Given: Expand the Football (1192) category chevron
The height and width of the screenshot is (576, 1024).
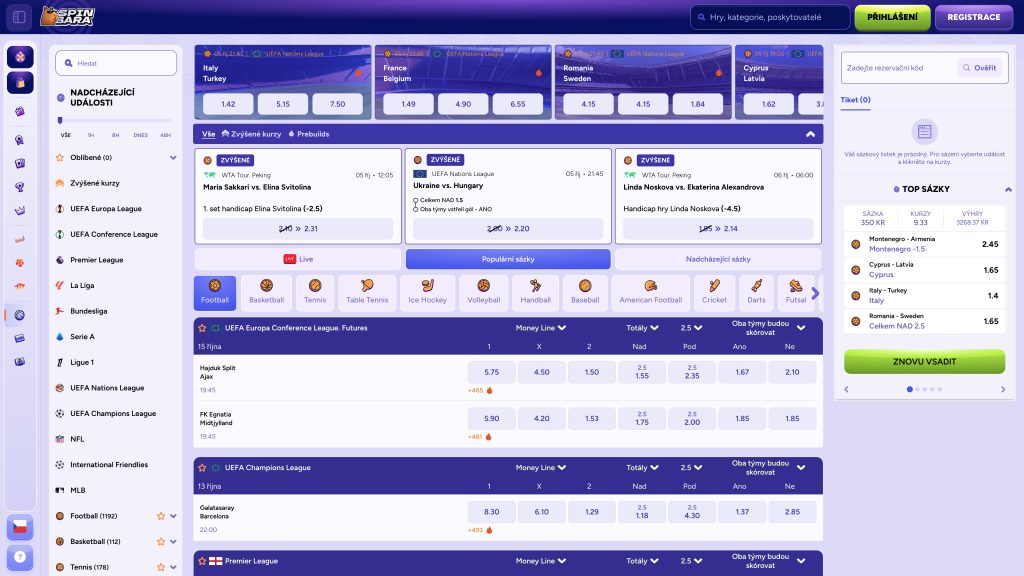Looking at the screenshot, I should tap(173, 516).
